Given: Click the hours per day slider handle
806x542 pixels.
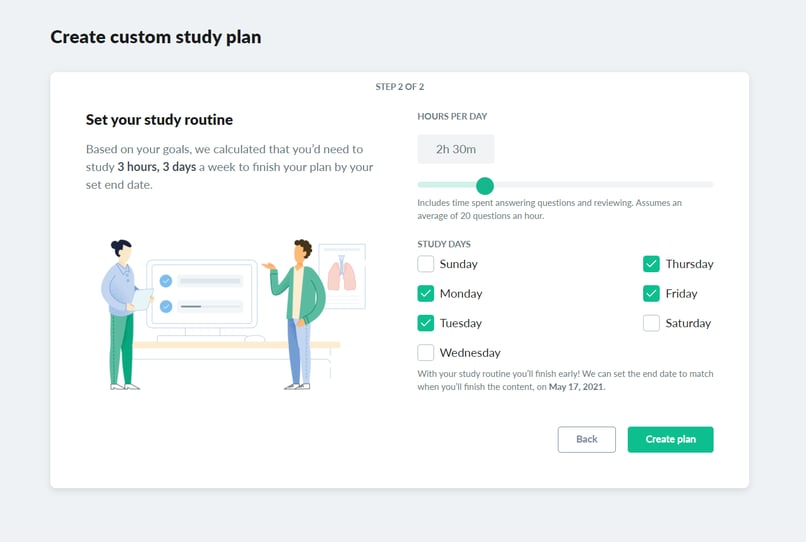Looking at the screenshot, I should tap(485, 185).
